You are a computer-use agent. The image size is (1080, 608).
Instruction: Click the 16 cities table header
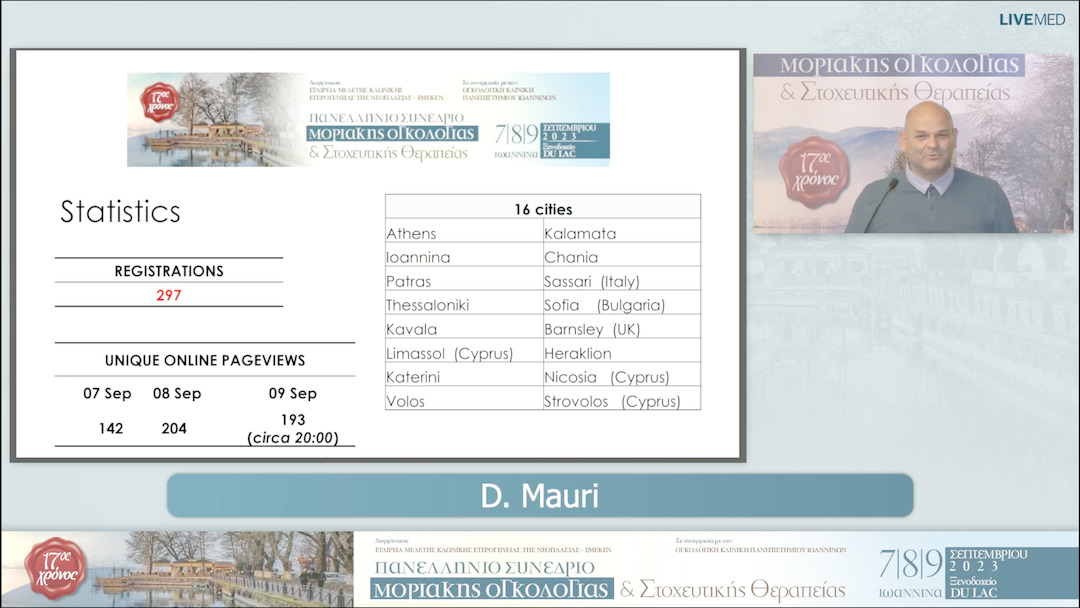[x=543, y=209]
